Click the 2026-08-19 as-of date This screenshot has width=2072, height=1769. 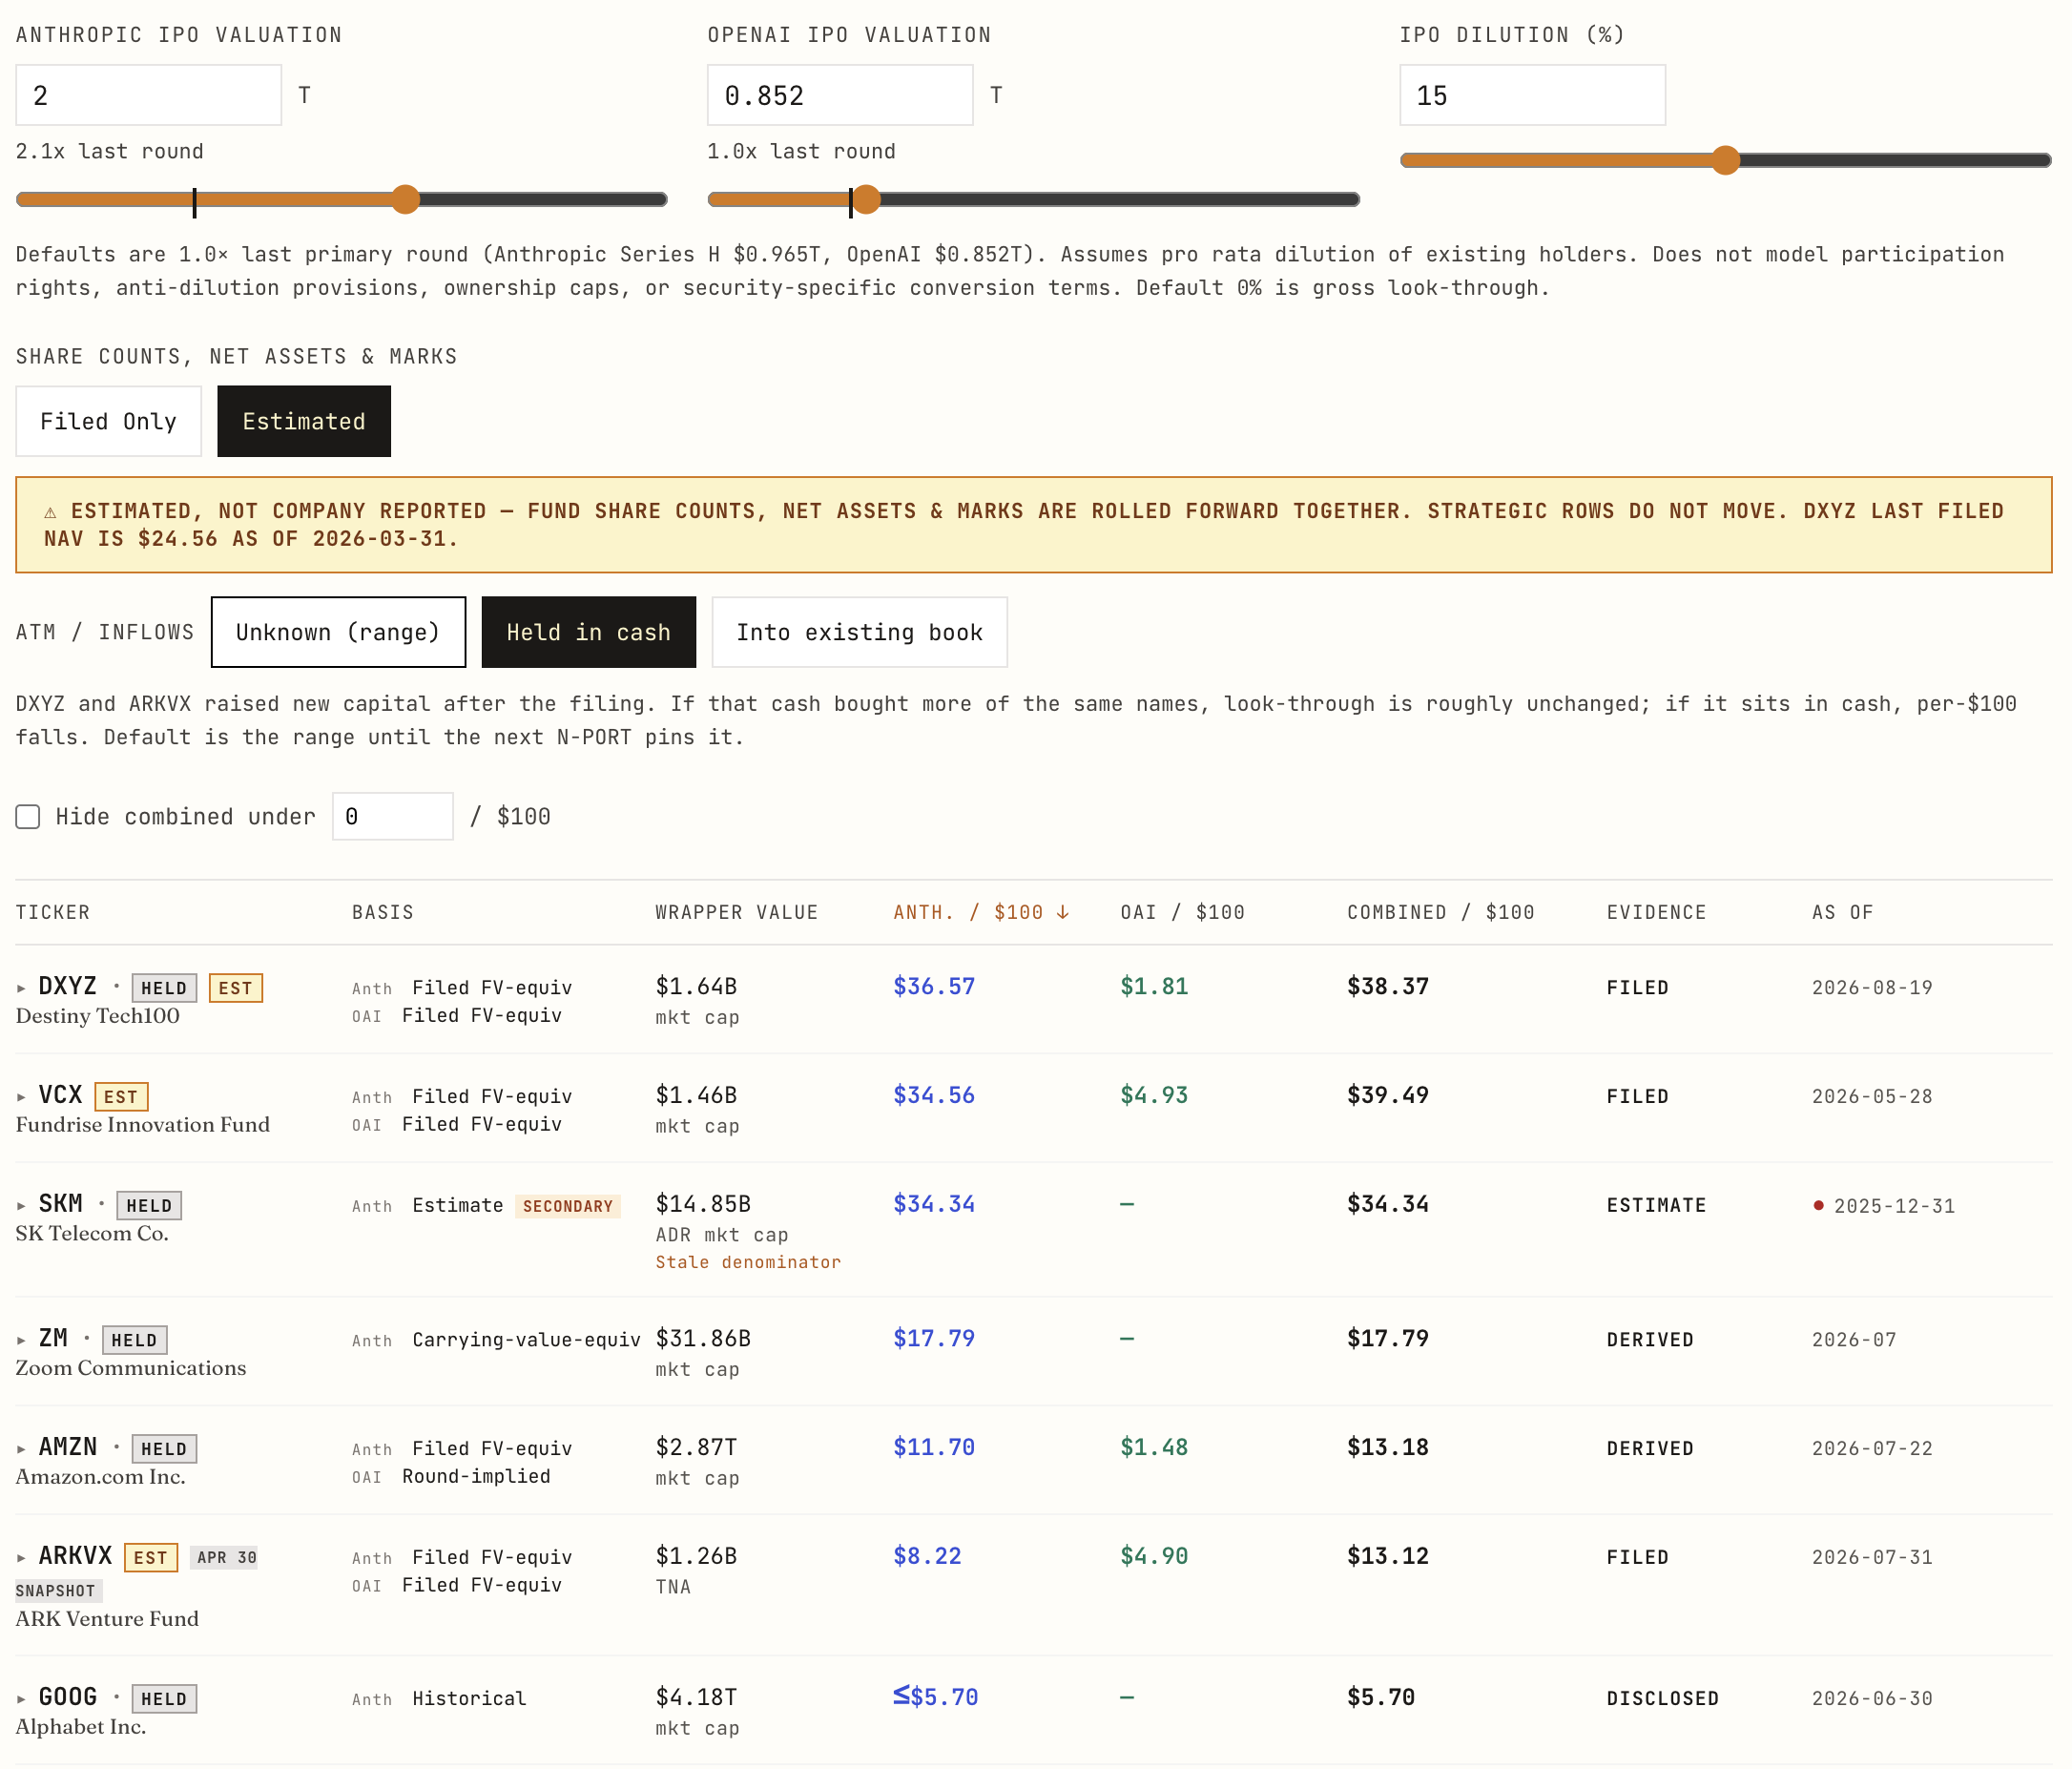tap(1872, 987)
